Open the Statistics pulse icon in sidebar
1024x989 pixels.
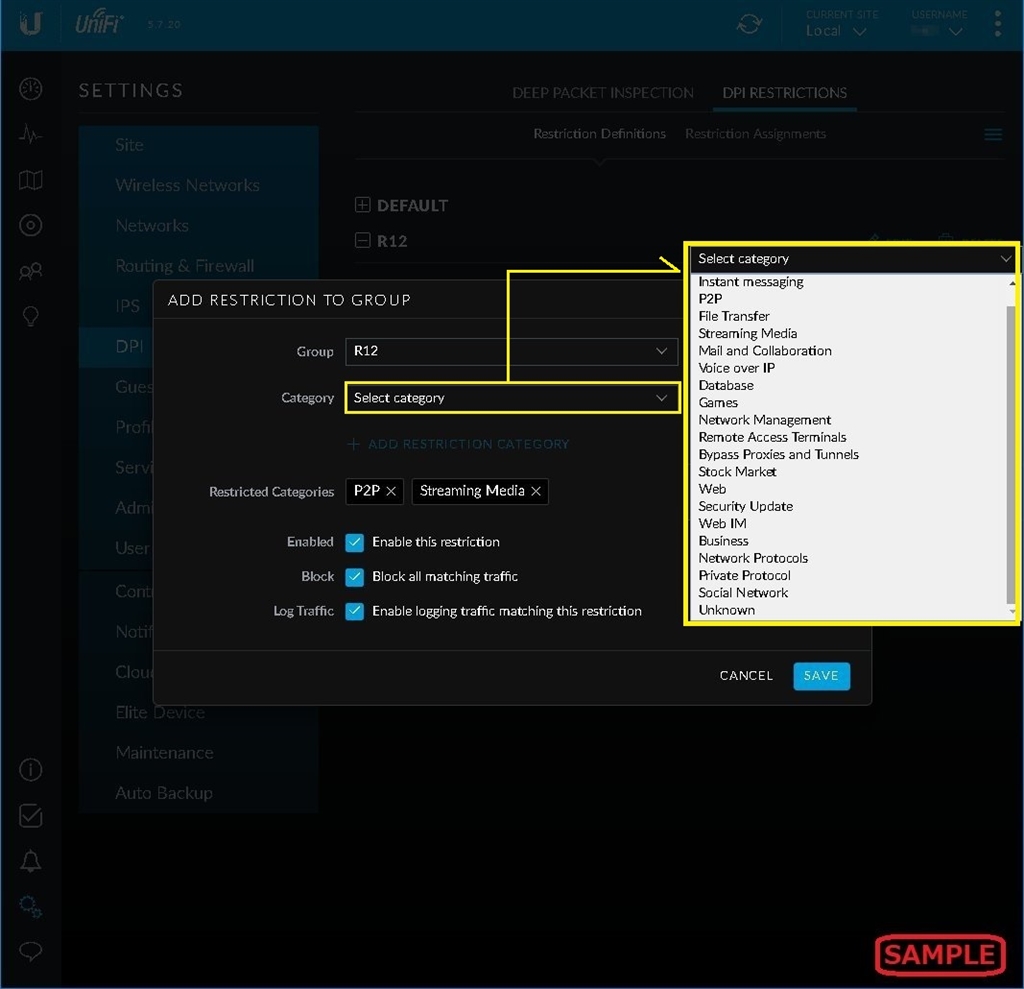[31, 135]
